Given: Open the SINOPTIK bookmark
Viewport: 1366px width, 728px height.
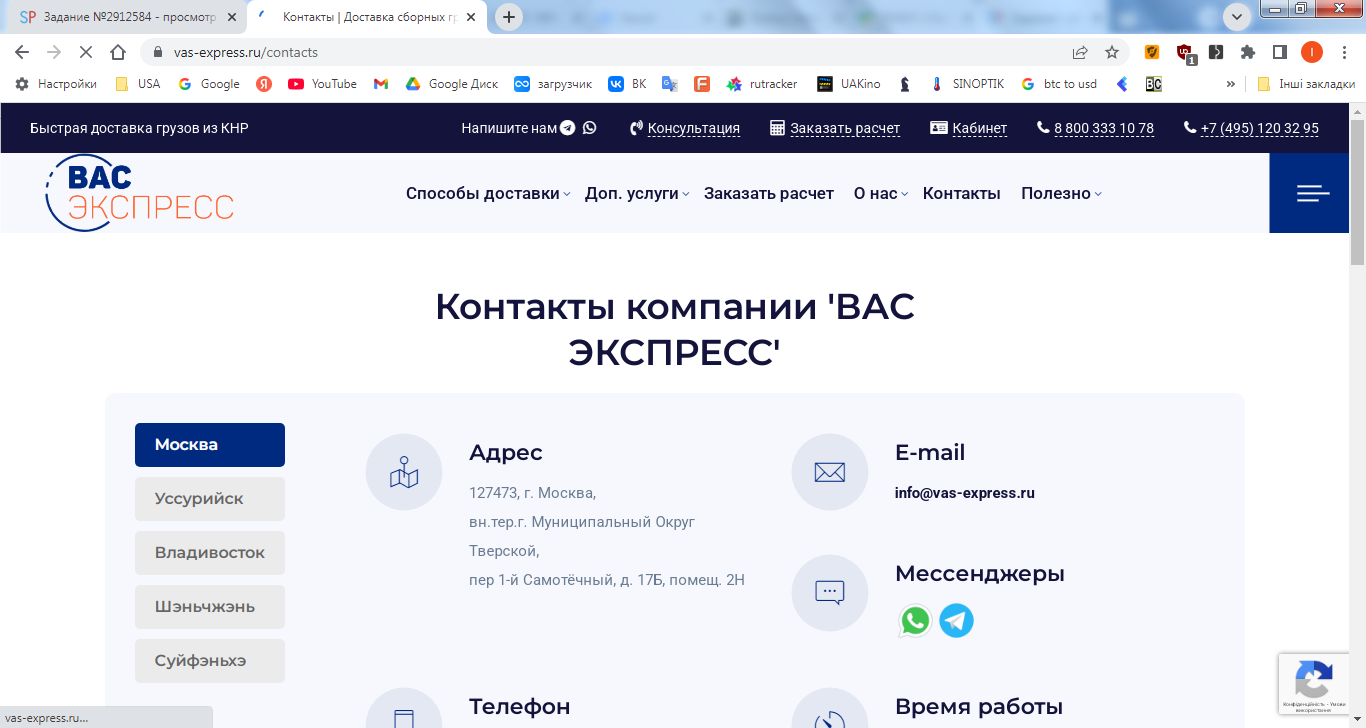Looking at the screenshot, I should [967, 84].
